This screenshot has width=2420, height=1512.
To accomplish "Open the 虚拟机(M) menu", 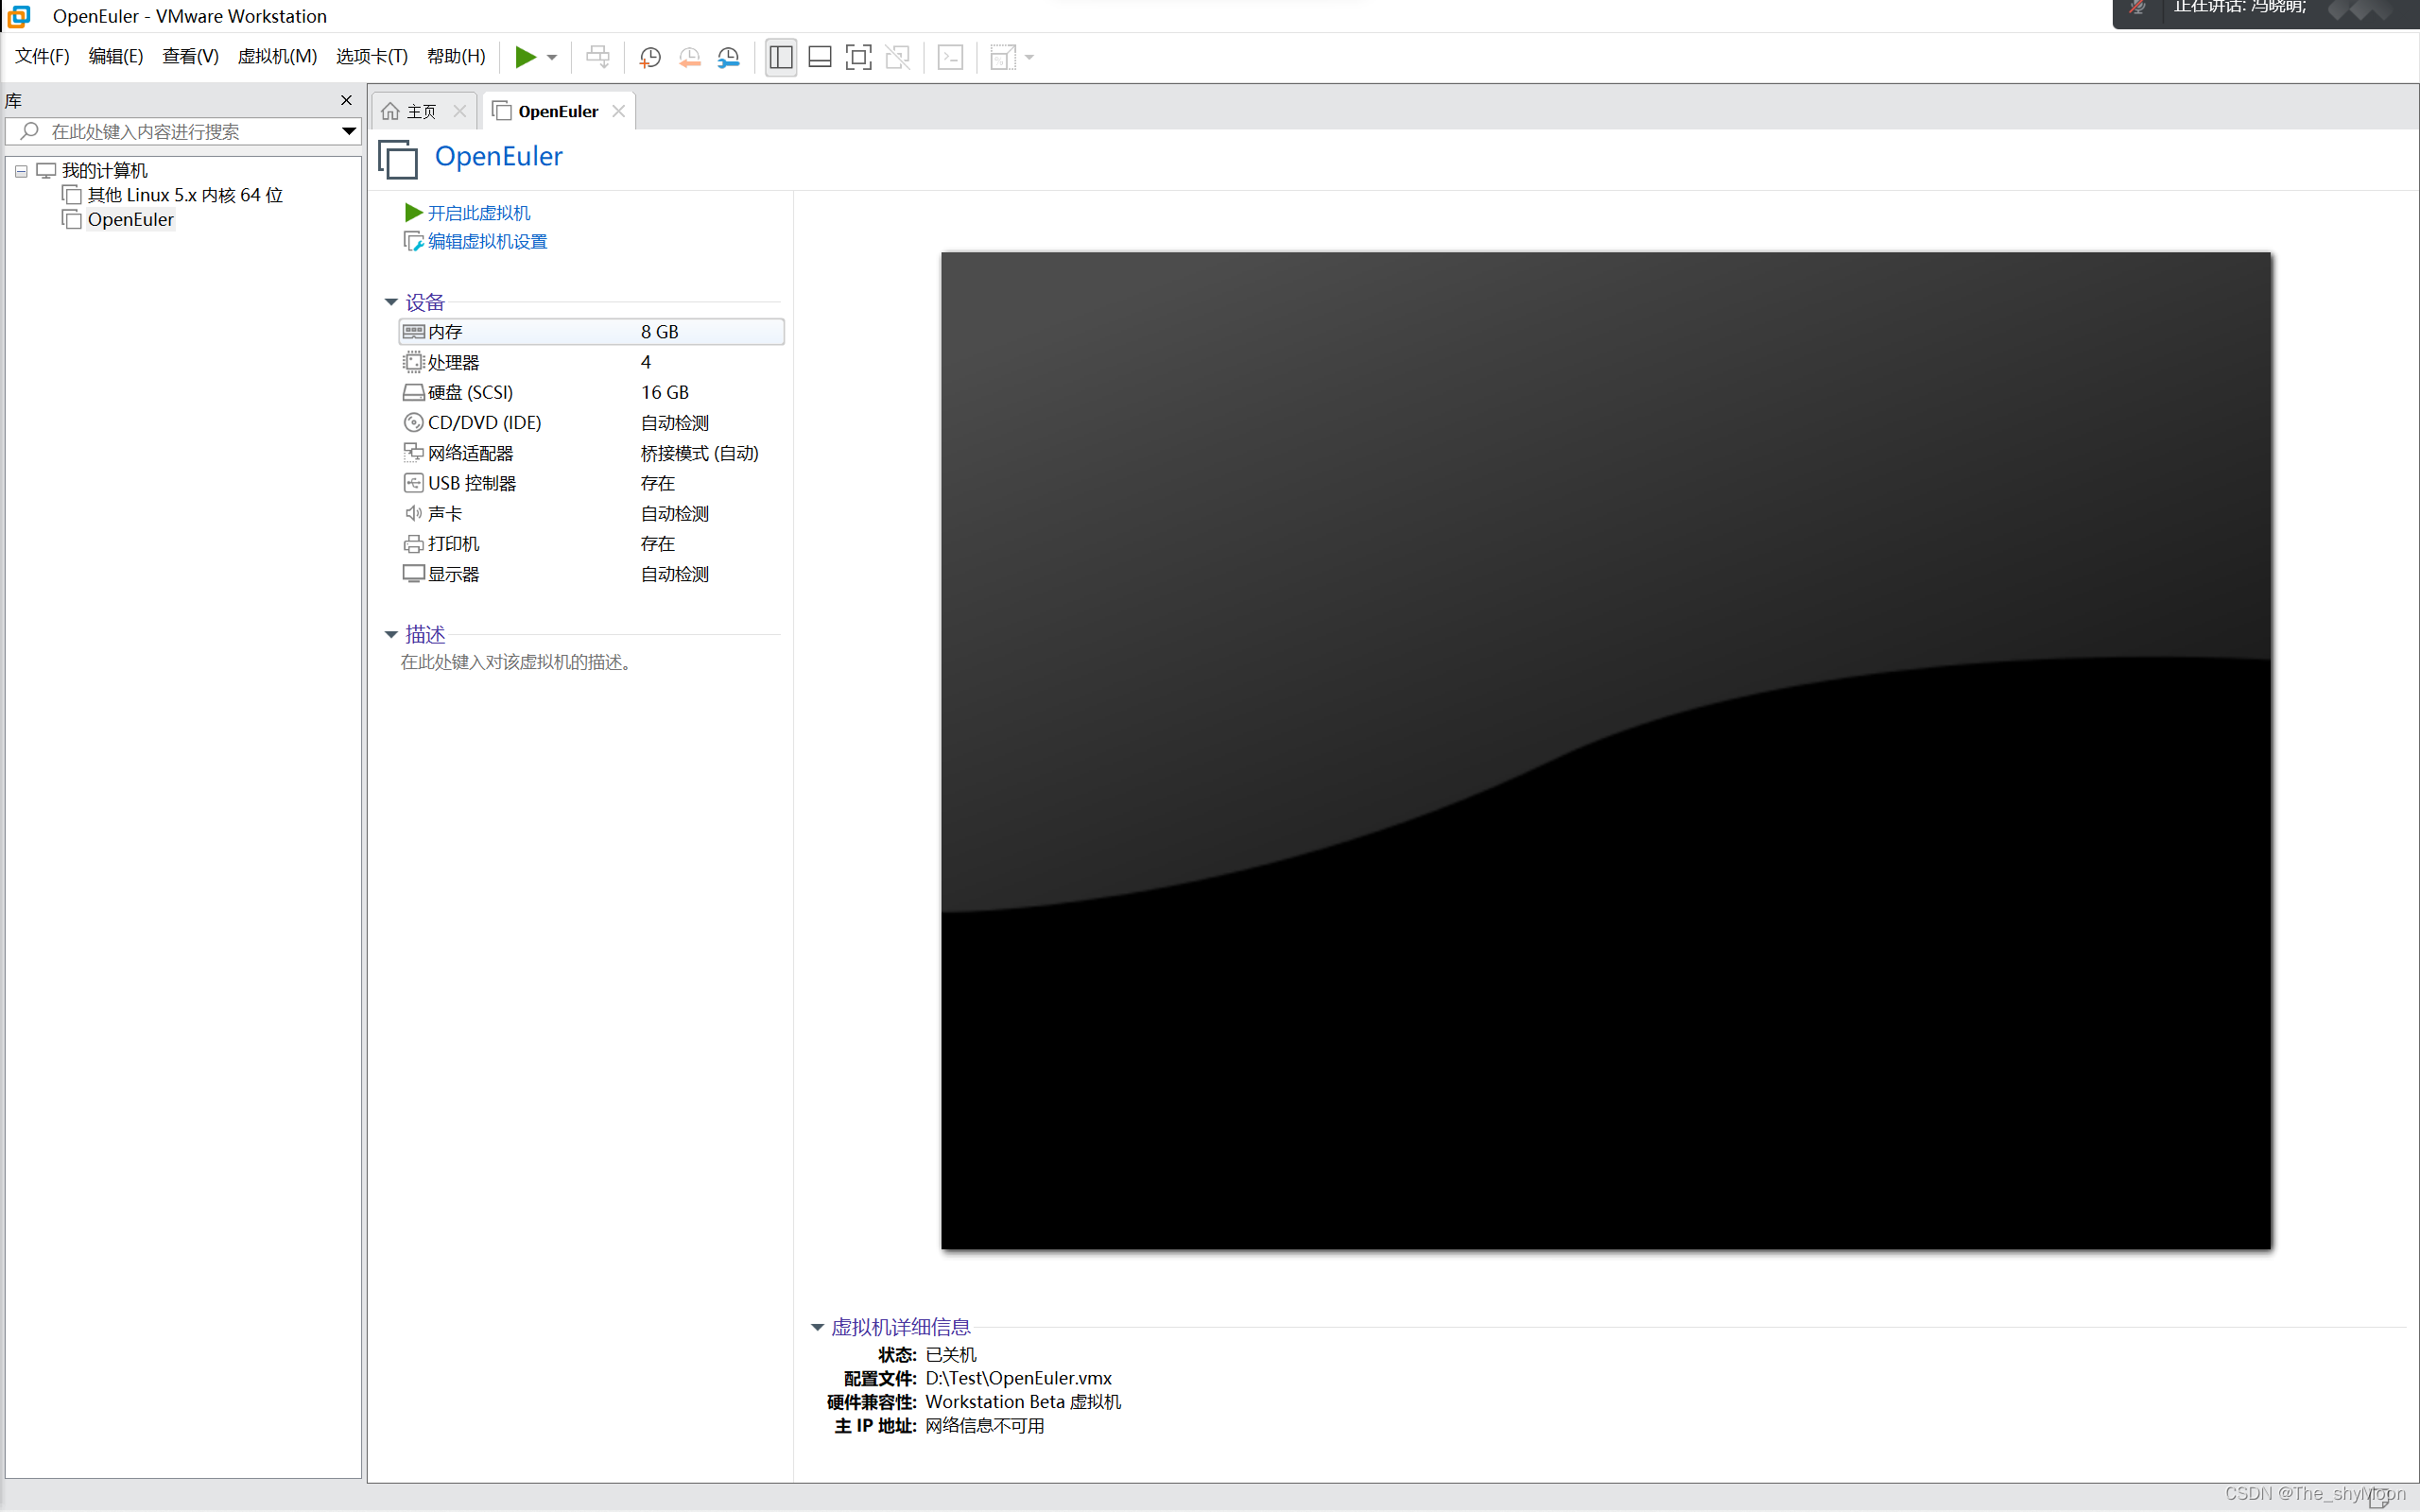I will click(277, 56).
